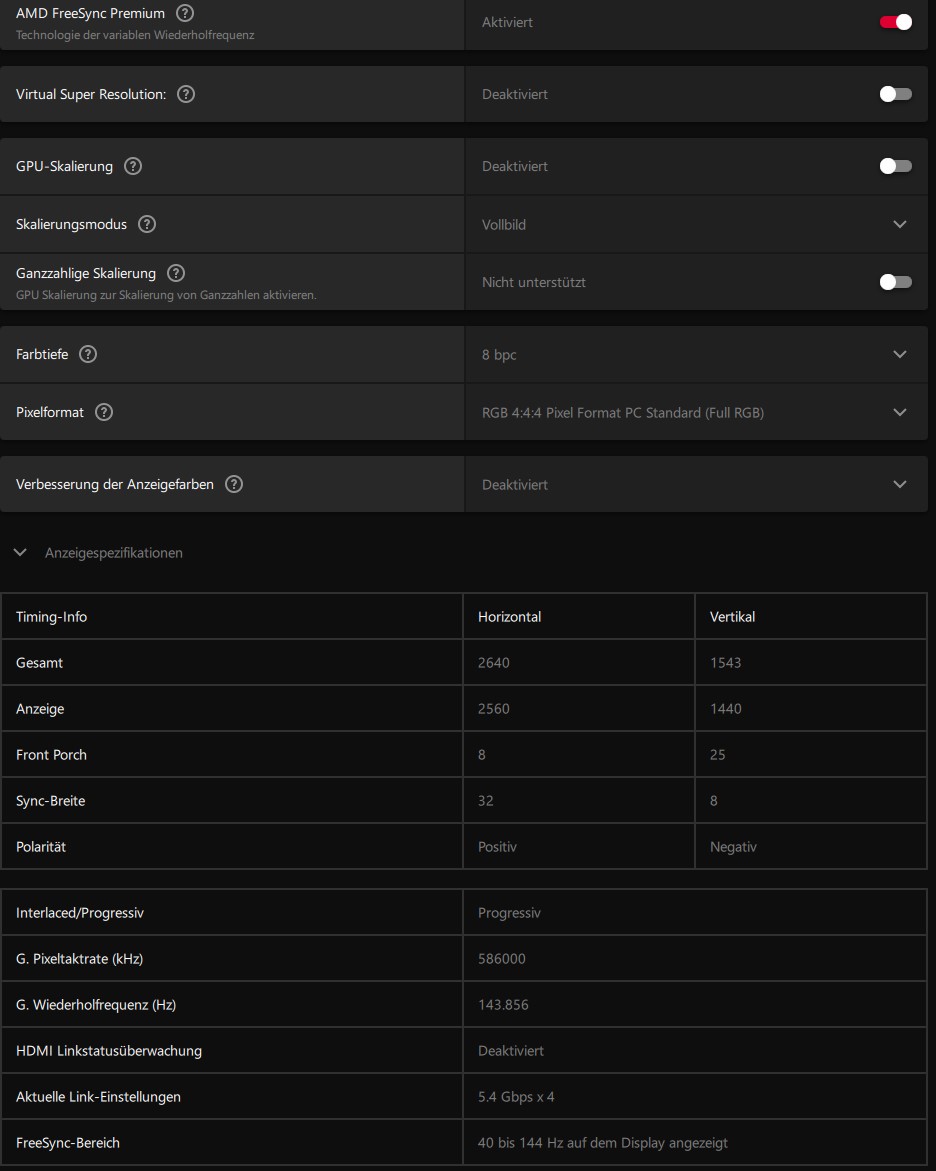The width and height of the screenshot is (936, 1171).
Task: Show help for Skalierungsmodus
Action: pos(147,224)
